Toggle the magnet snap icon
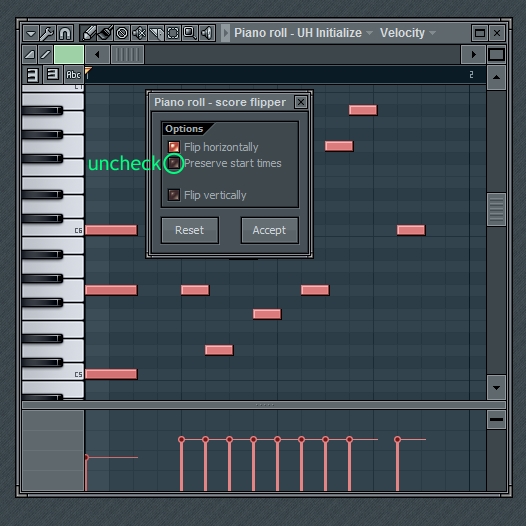 [x=65, y=33]
